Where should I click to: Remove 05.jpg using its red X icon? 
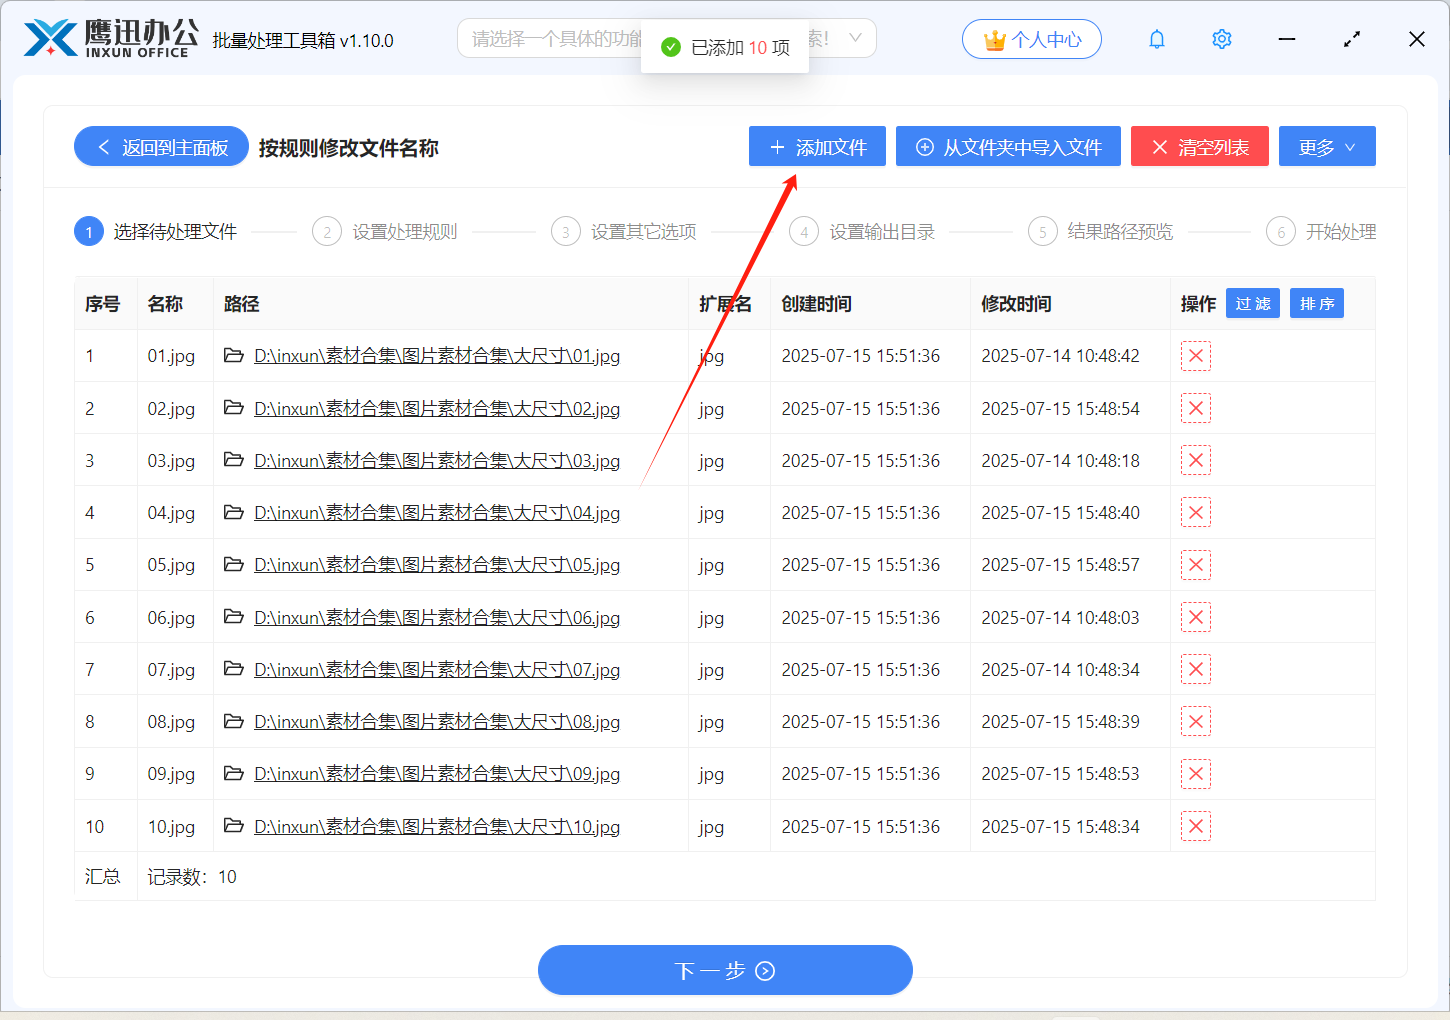pos(1196,565)
